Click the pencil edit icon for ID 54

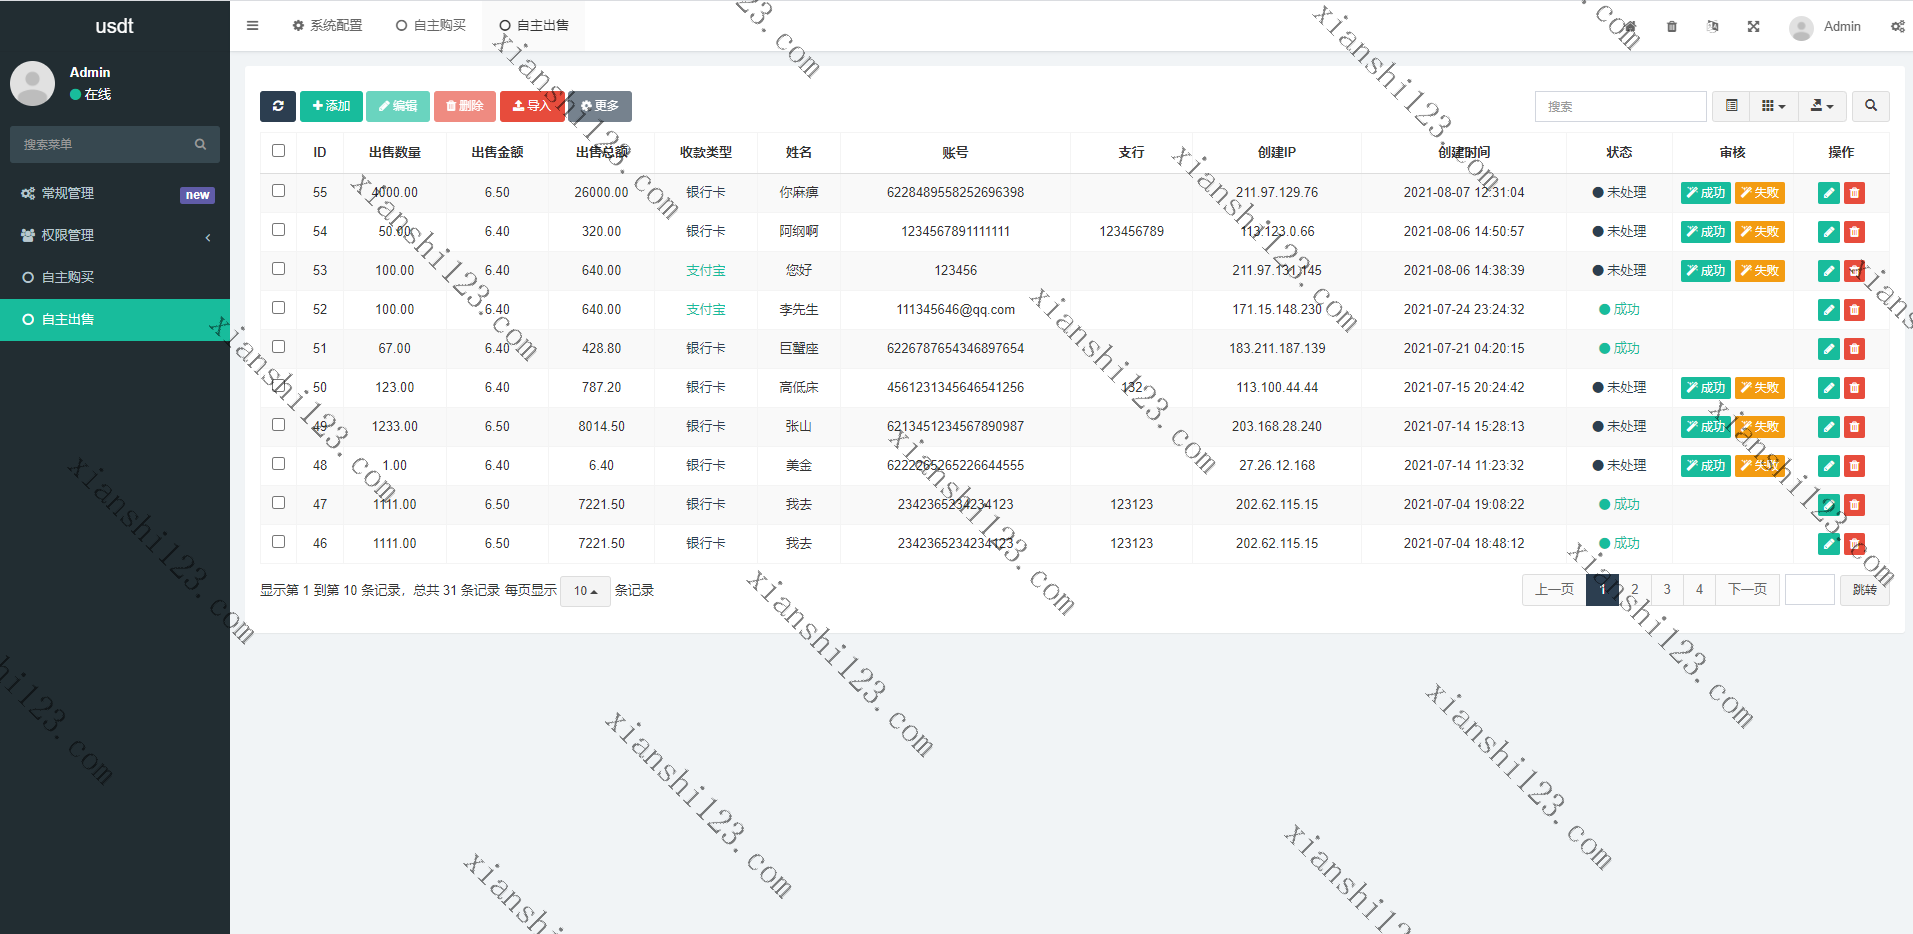[x=1829, y=232]
